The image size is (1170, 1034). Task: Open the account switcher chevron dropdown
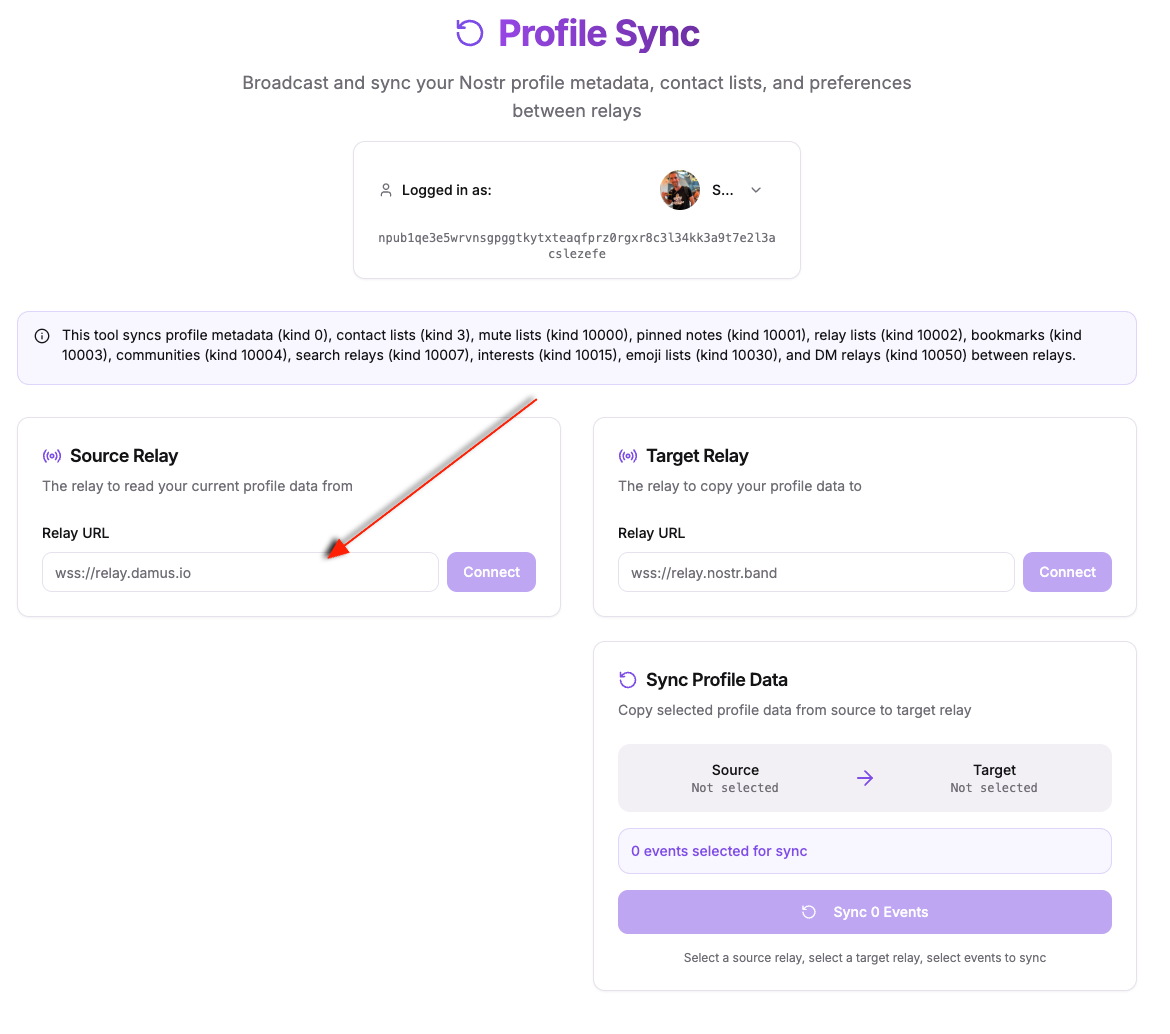[756, 190]
